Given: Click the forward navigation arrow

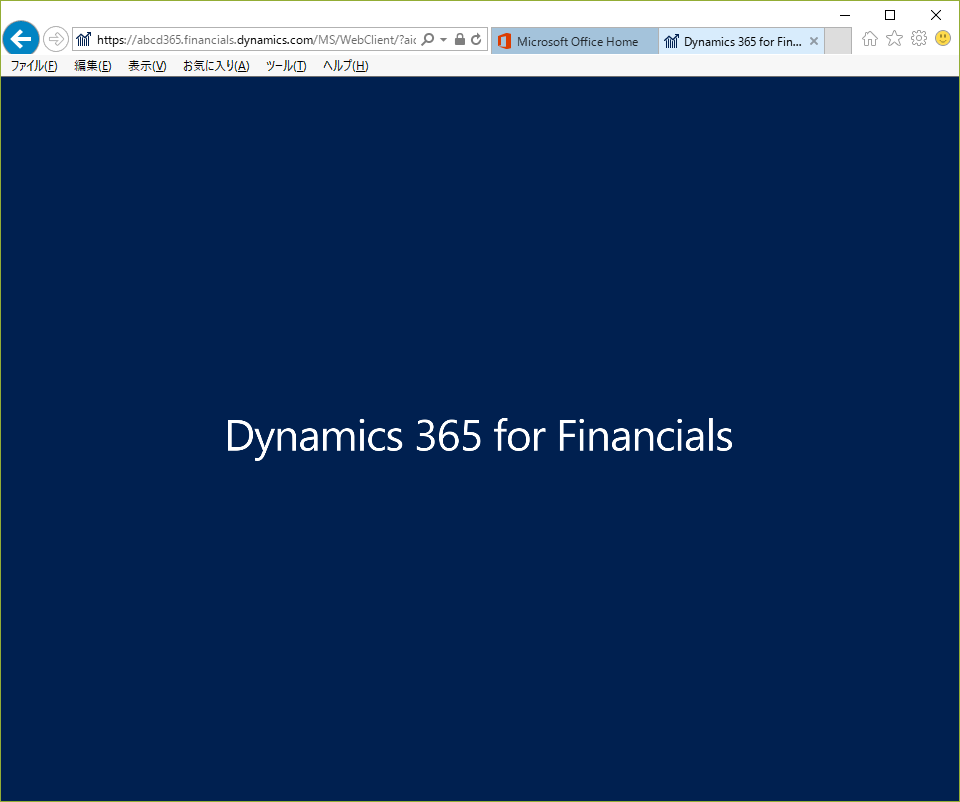Looking at the screenshot, I should 56,39.
